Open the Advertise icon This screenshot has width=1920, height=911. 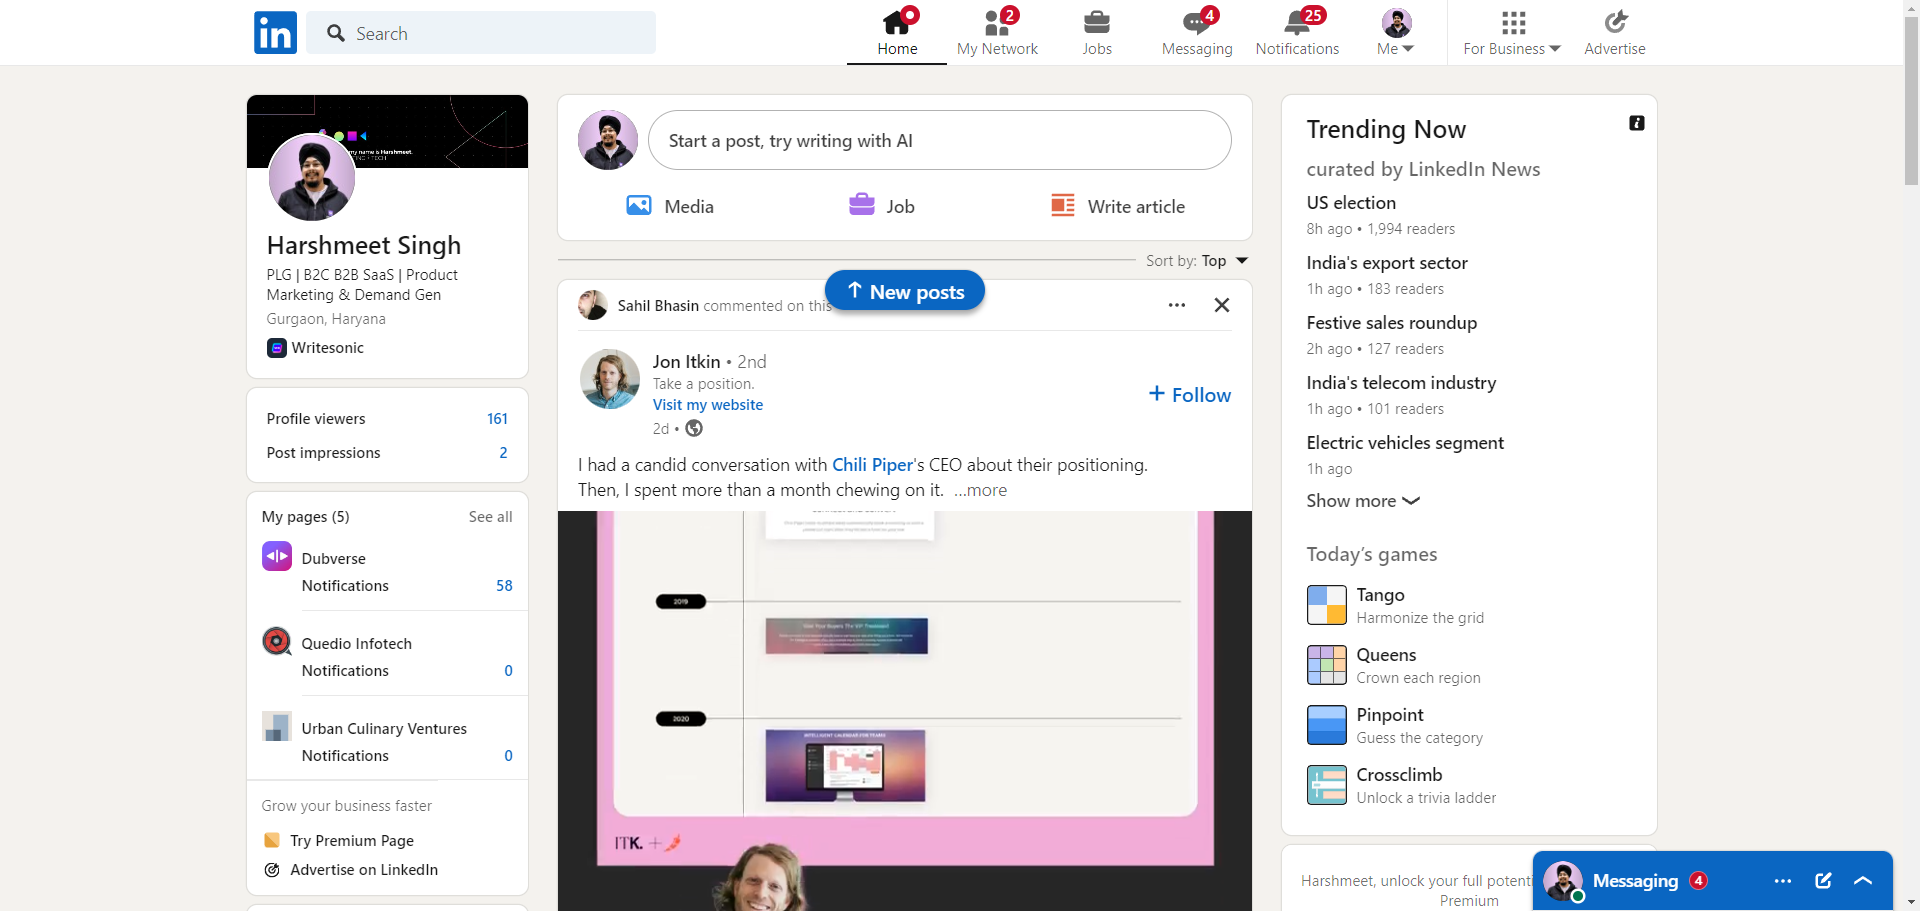pyautogui.click(x=1615, y=33)
